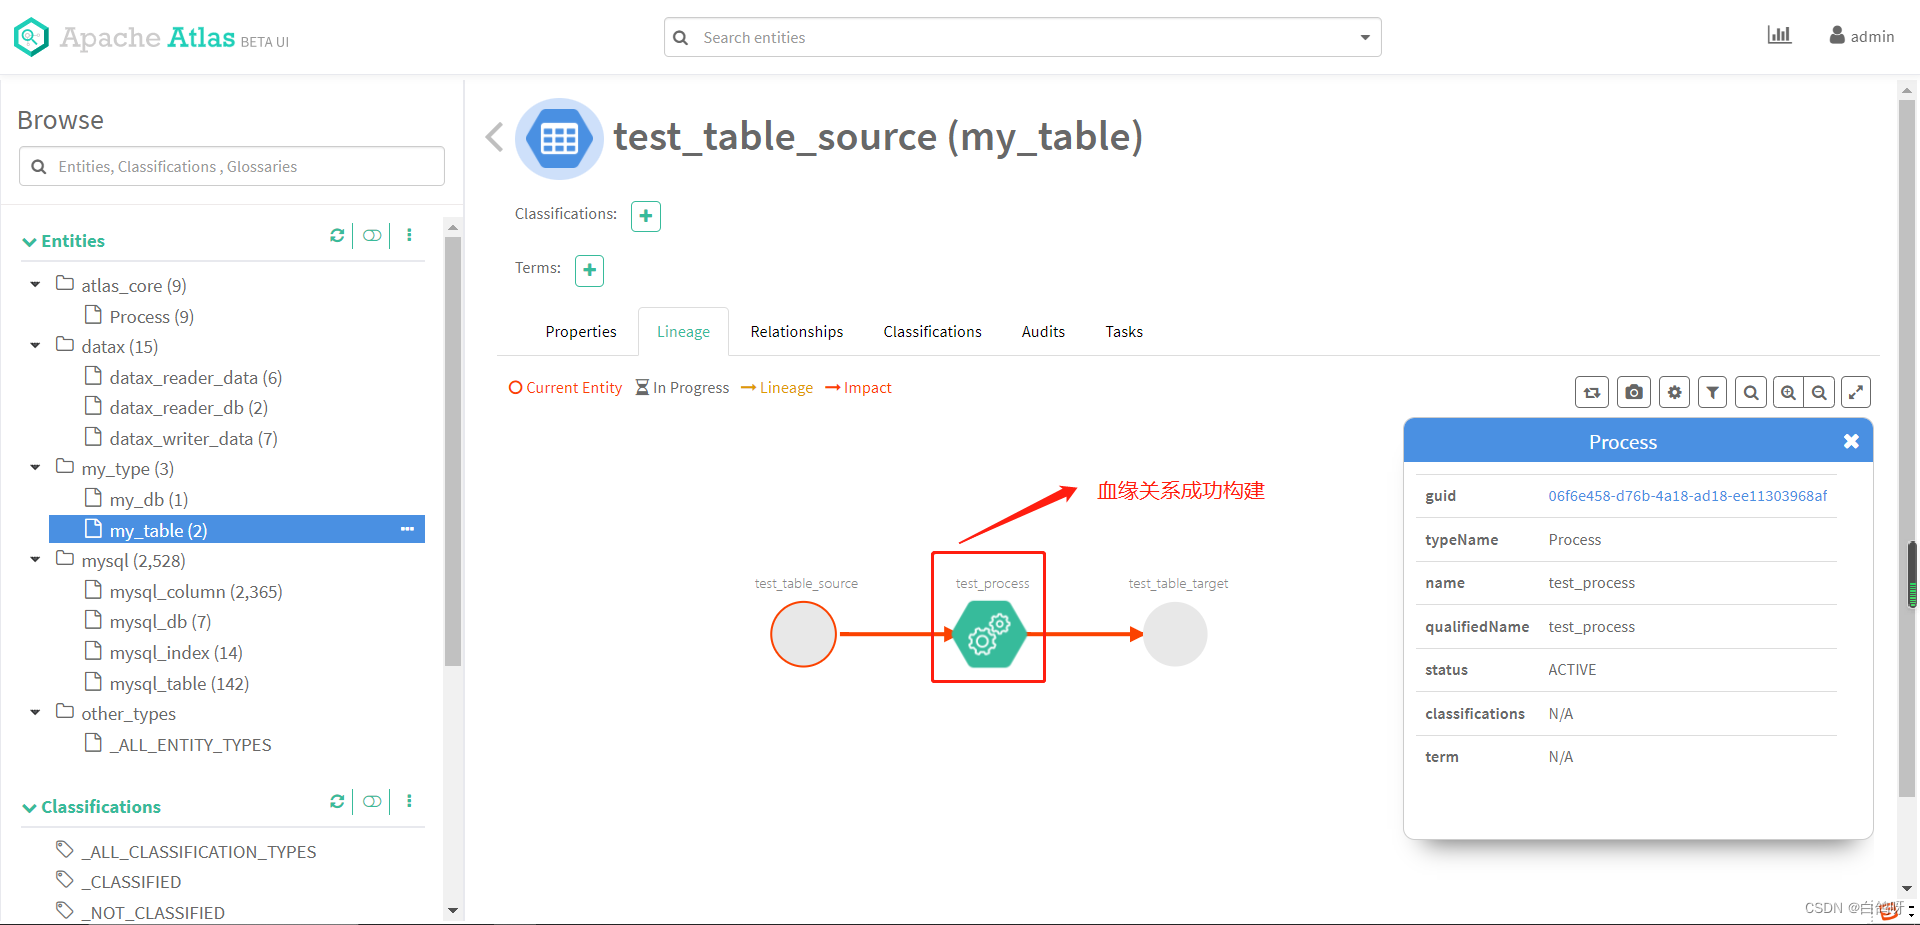Click the lineage zoom-out magnifier icon
Screen dimensions: 1920x925
pos(1820,392)
